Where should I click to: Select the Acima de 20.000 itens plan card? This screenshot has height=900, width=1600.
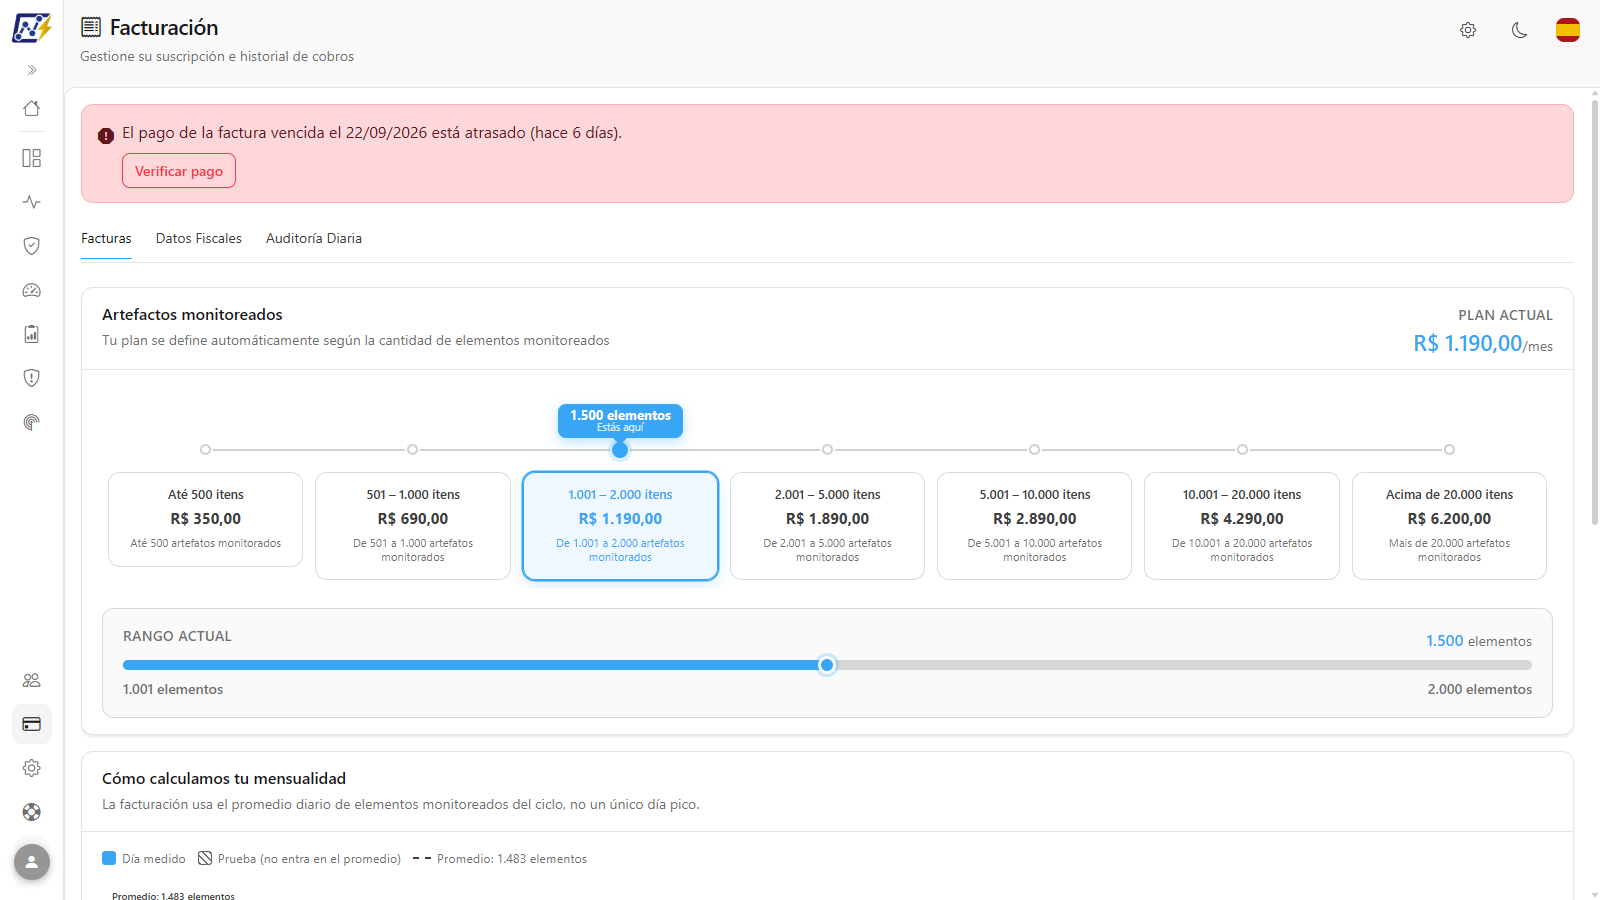pos(1449,526)
